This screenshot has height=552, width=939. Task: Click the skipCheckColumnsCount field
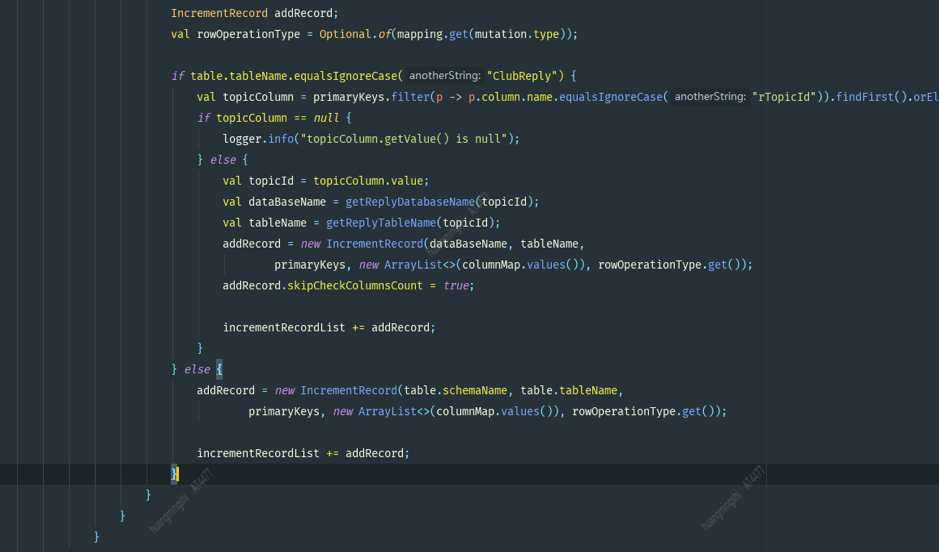[x=355, y=286]
